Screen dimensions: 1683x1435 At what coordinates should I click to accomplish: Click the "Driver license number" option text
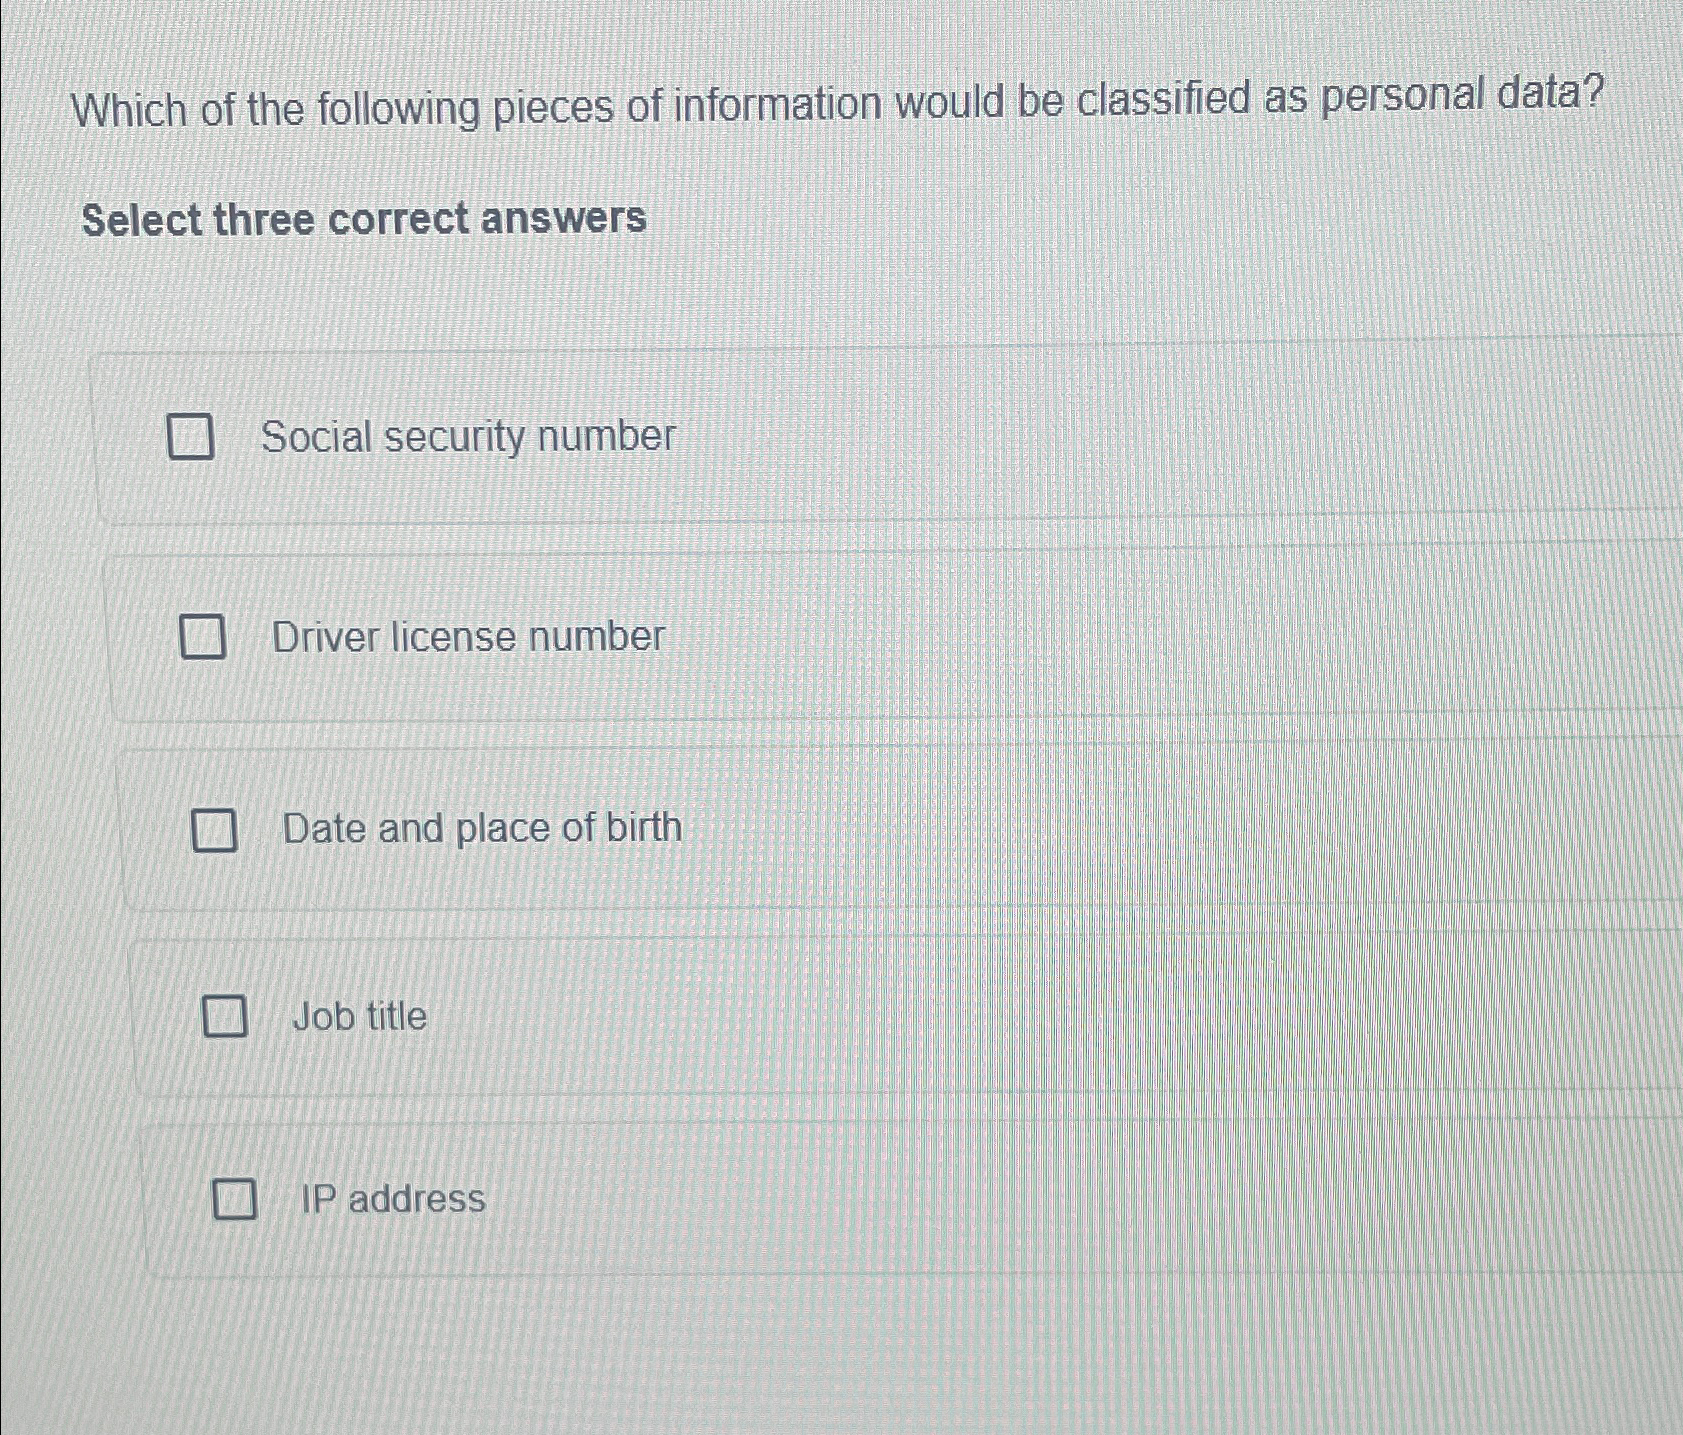[x=468, y=637]
